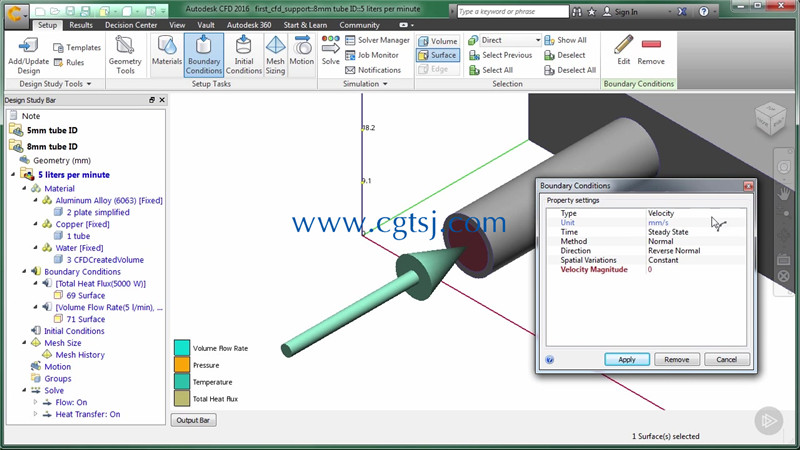Open the Rules tool
This screenshot has height=450, width=800.
69,62
